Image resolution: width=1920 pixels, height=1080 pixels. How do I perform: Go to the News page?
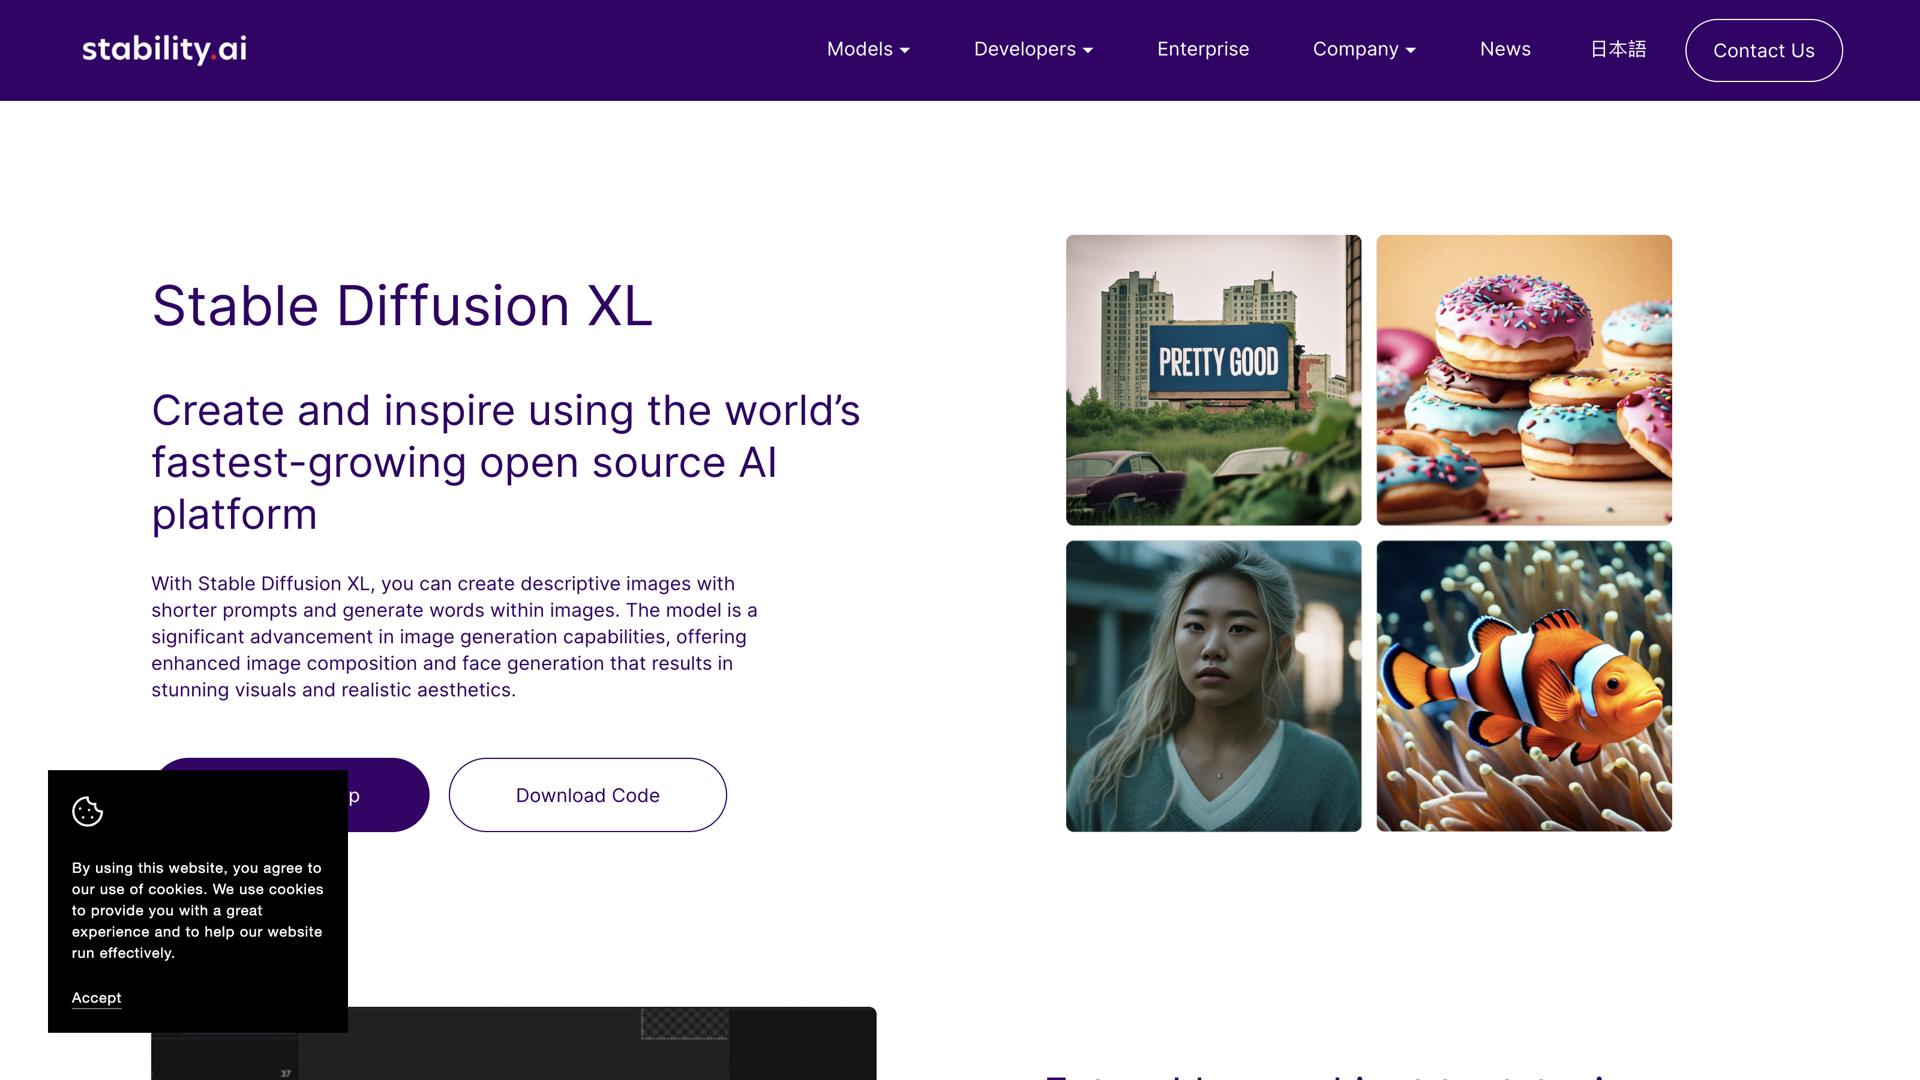(1504, 49)
